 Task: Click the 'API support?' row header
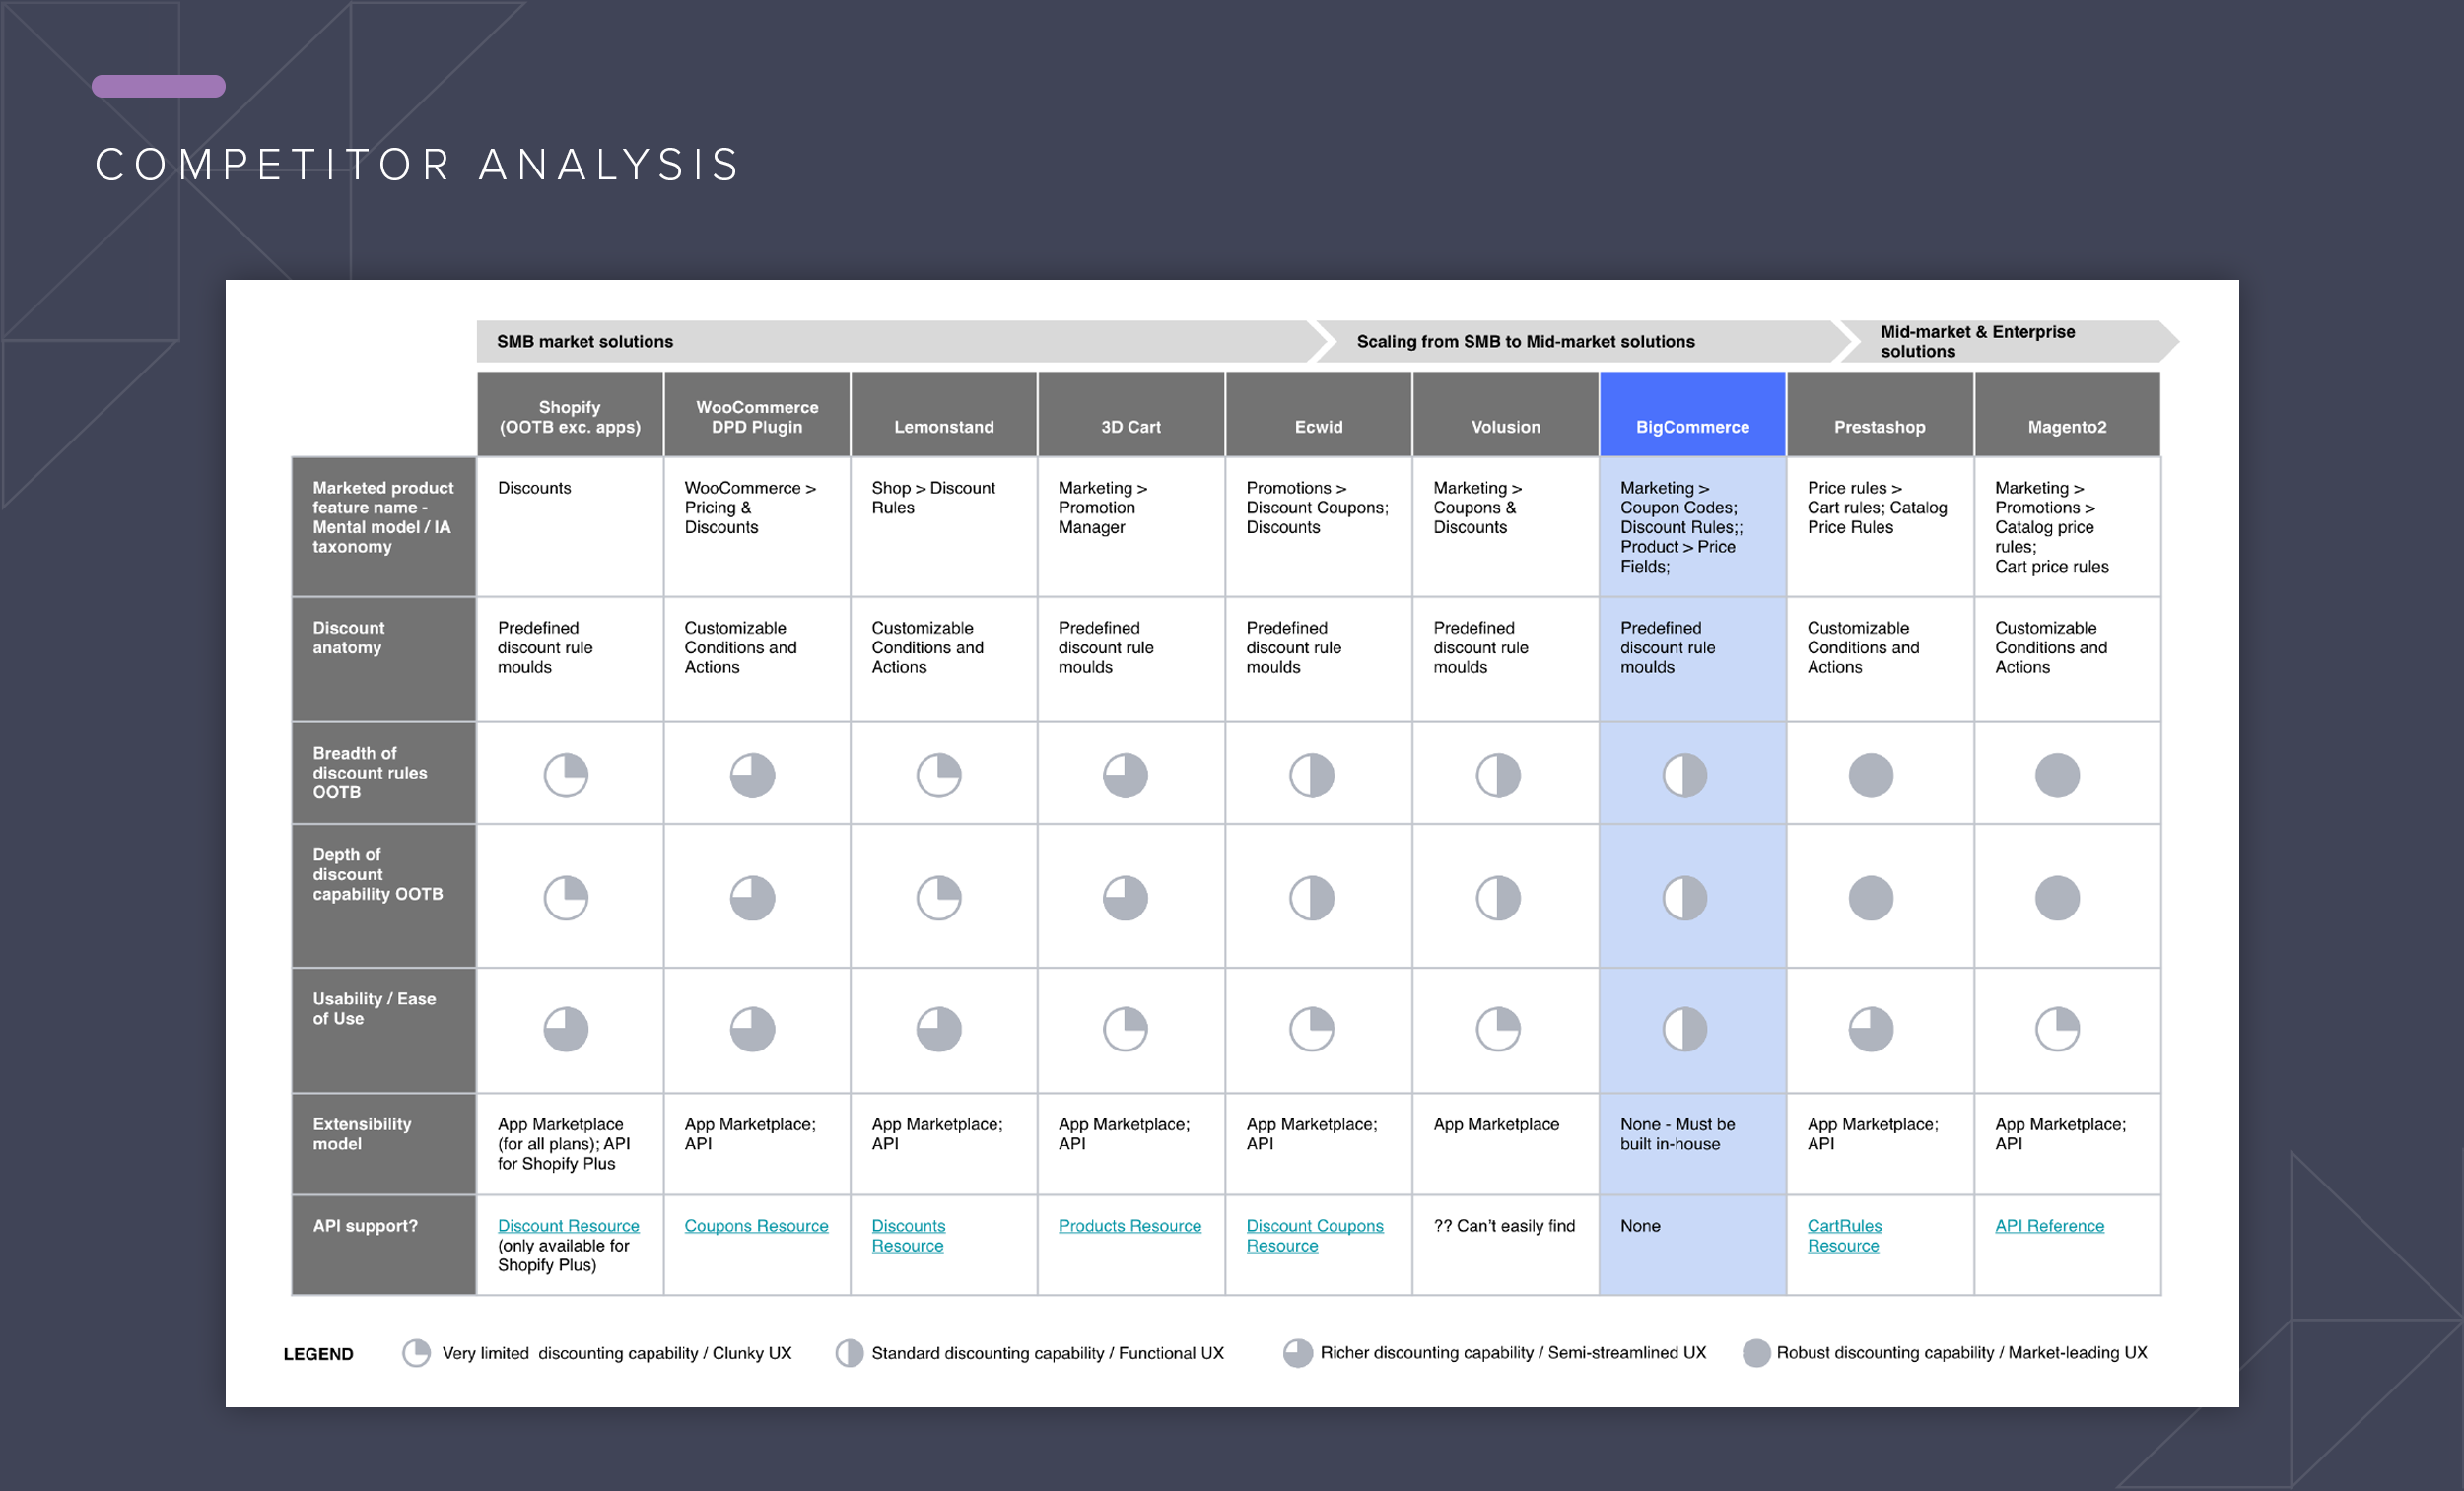pos(383,1245)
